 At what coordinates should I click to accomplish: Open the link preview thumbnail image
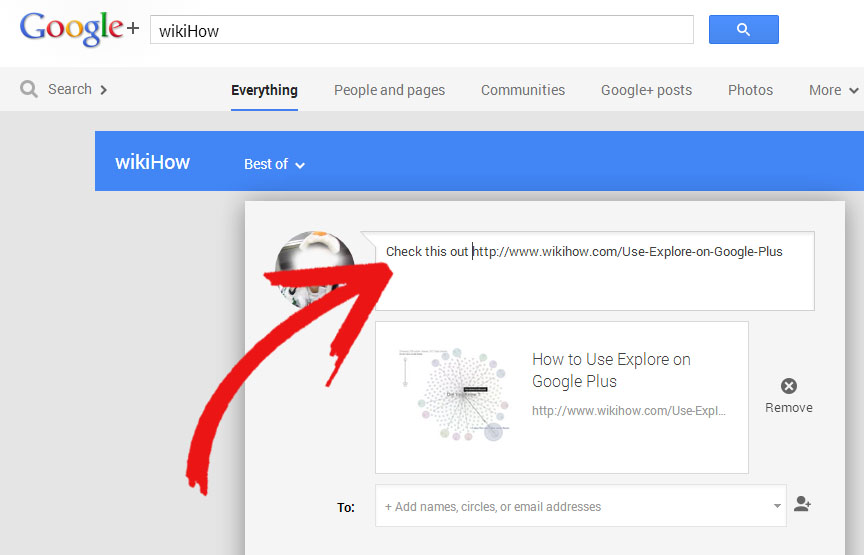pos(455,395)
